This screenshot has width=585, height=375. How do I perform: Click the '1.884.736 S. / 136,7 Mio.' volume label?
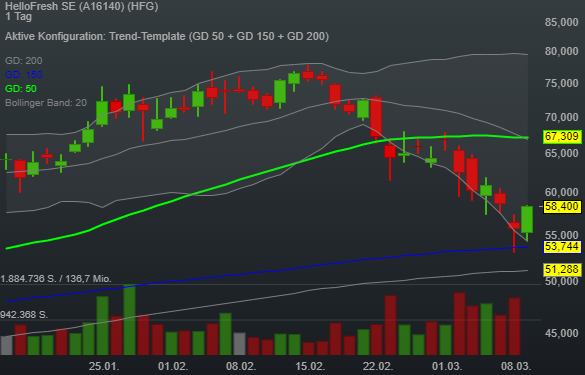[56, 279]
